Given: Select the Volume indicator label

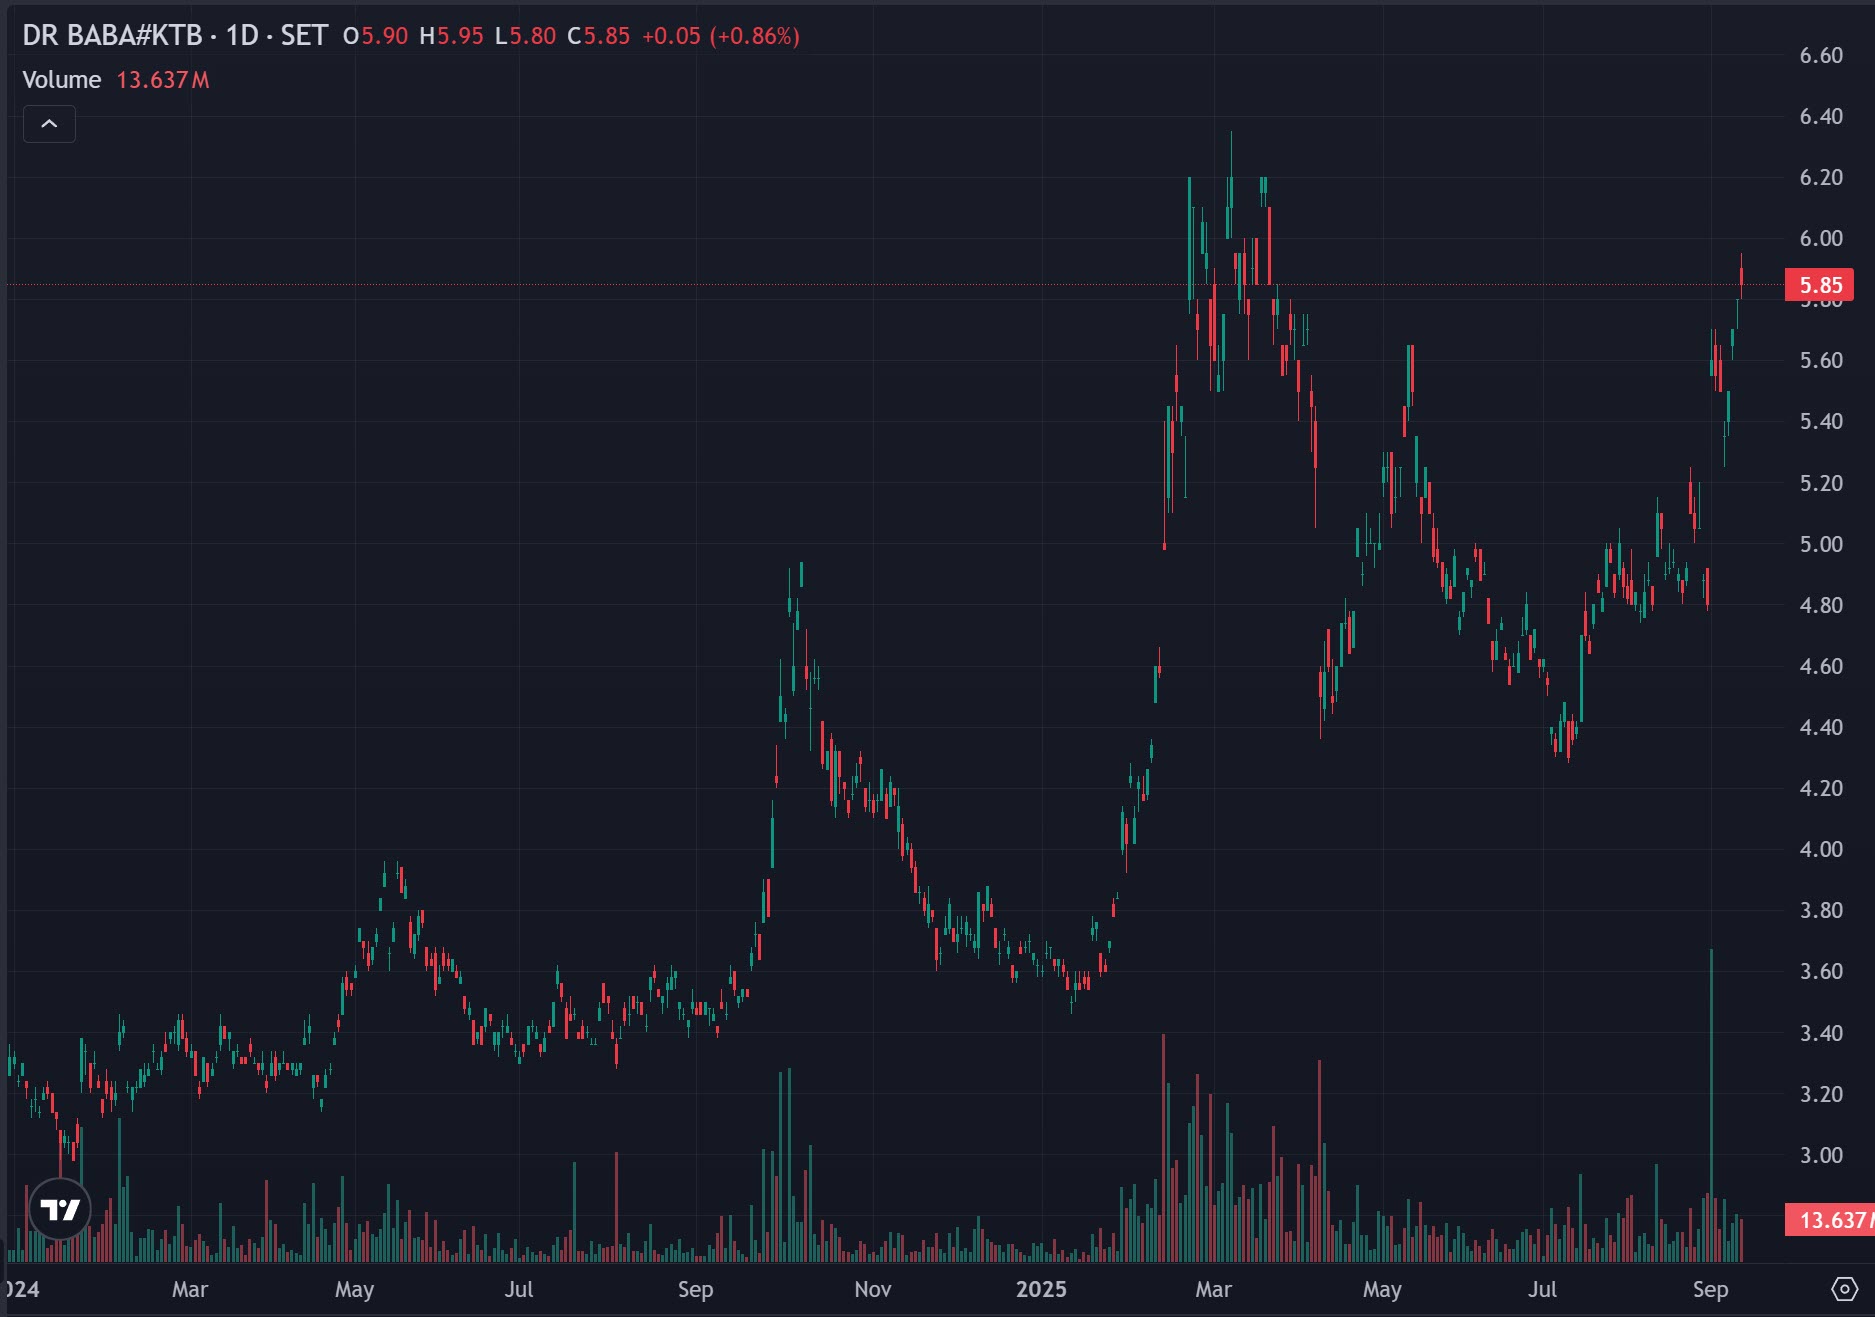Looking at the screenshot, I should 62,80.
